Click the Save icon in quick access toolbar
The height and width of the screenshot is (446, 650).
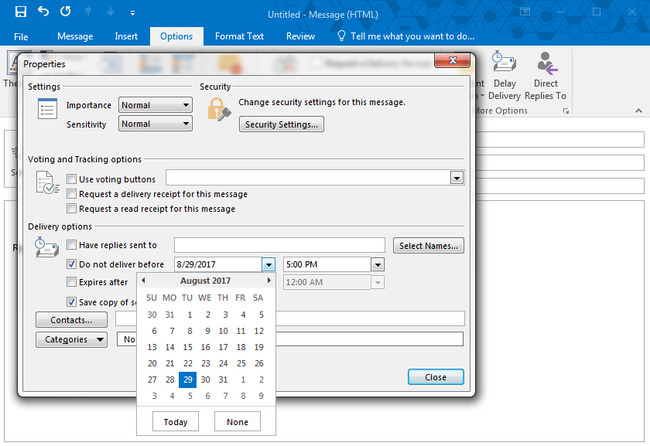[20, 12]
